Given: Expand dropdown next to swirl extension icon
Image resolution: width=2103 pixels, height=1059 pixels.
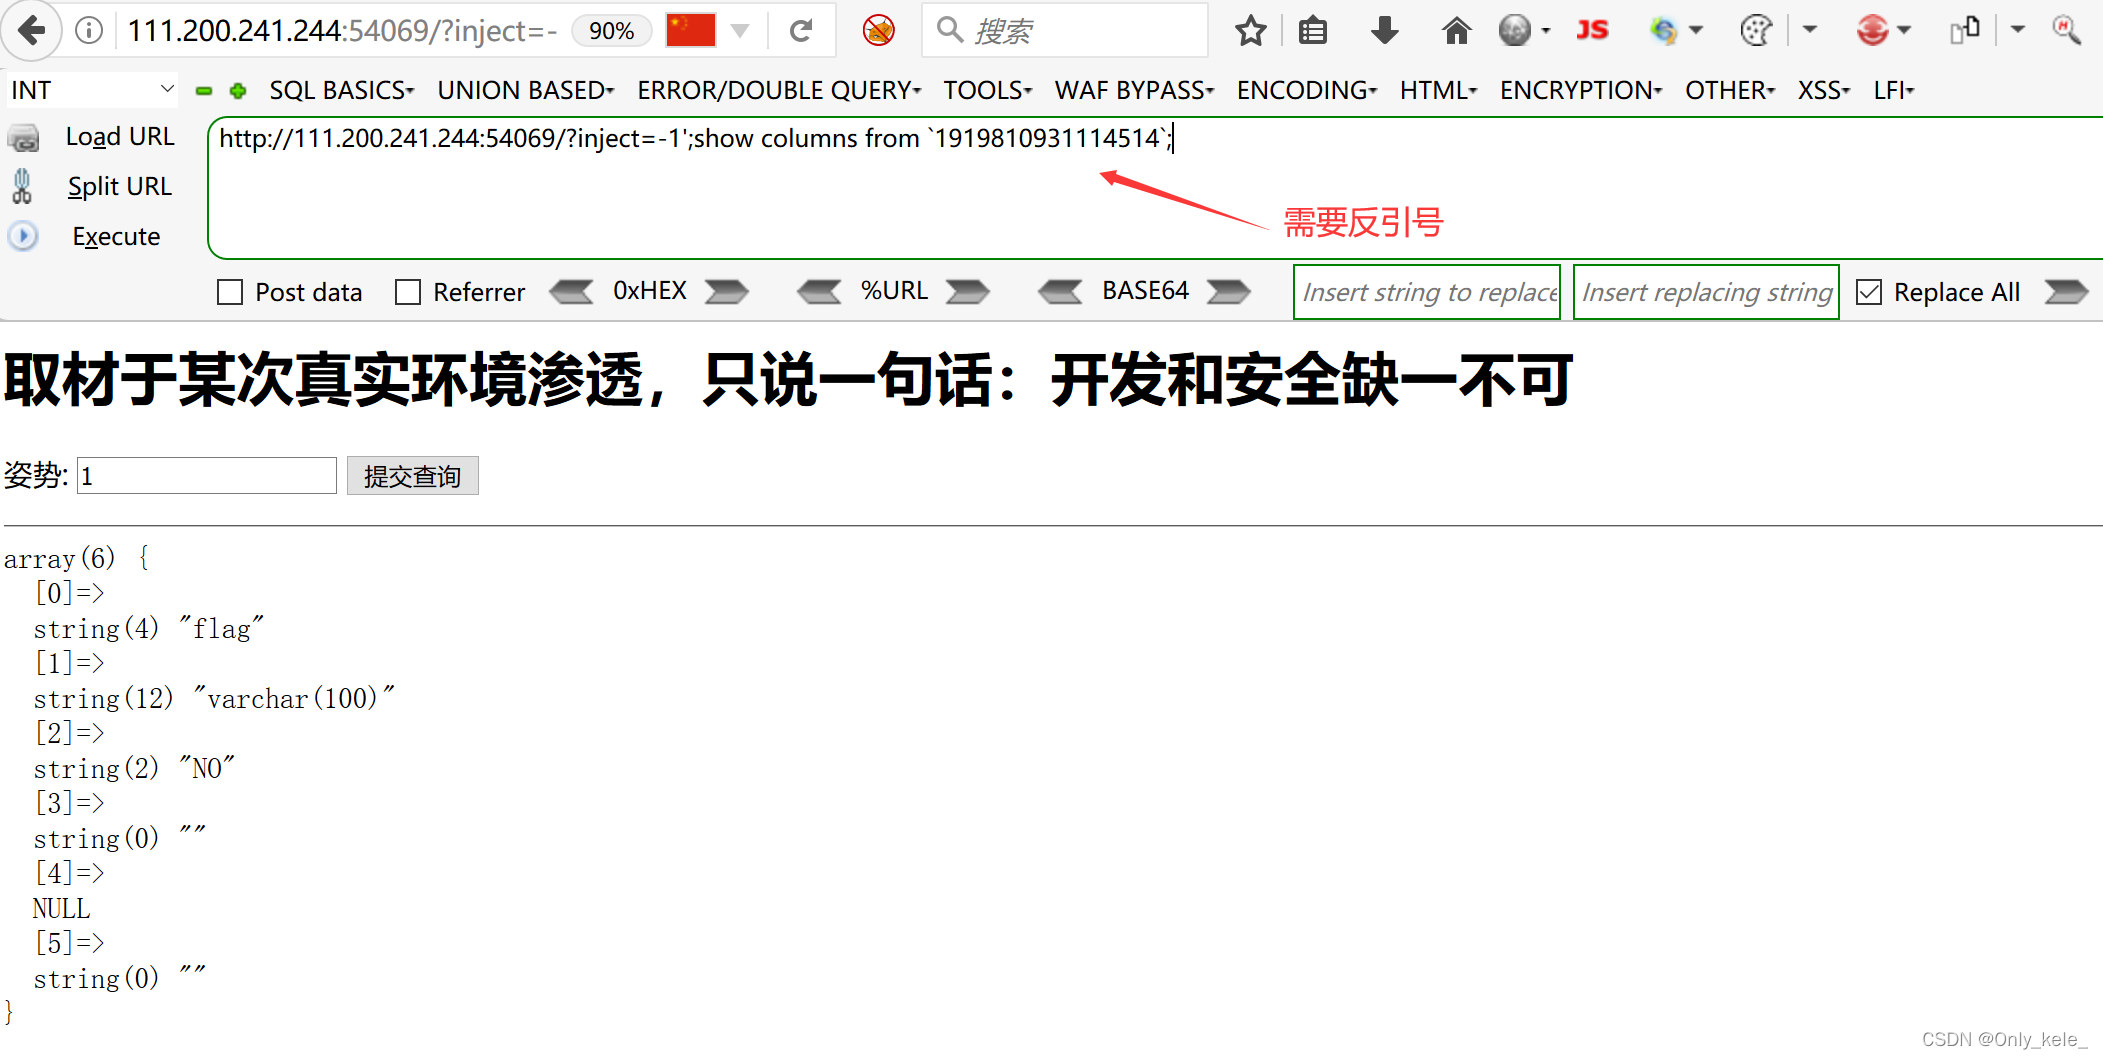Looking at the screenshot, I should pos(1696,31).
